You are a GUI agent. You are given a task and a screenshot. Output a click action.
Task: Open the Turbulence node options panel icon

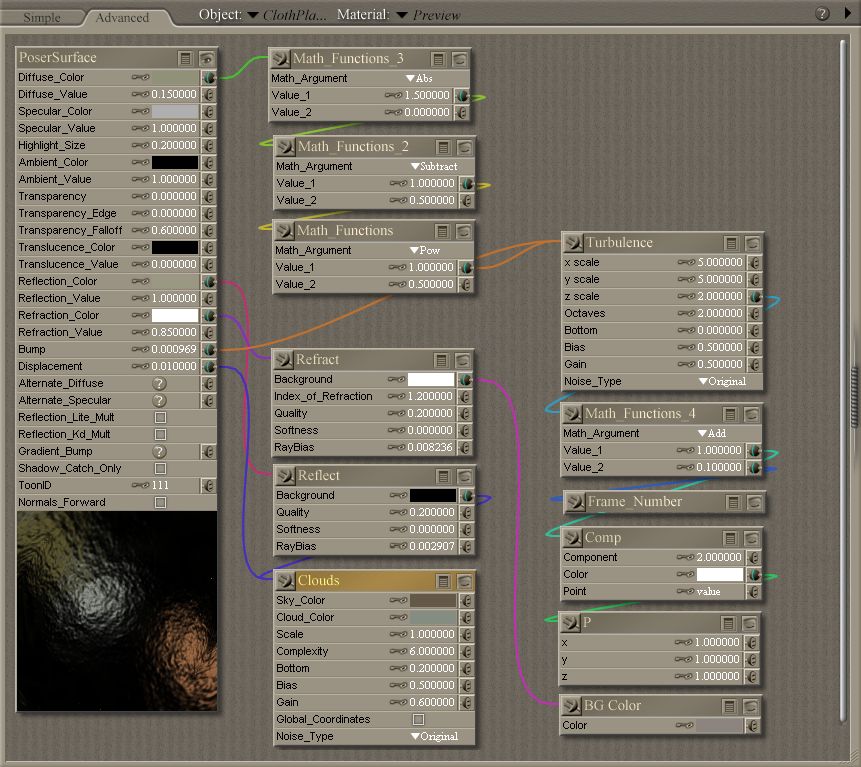(x=731, y=243)
